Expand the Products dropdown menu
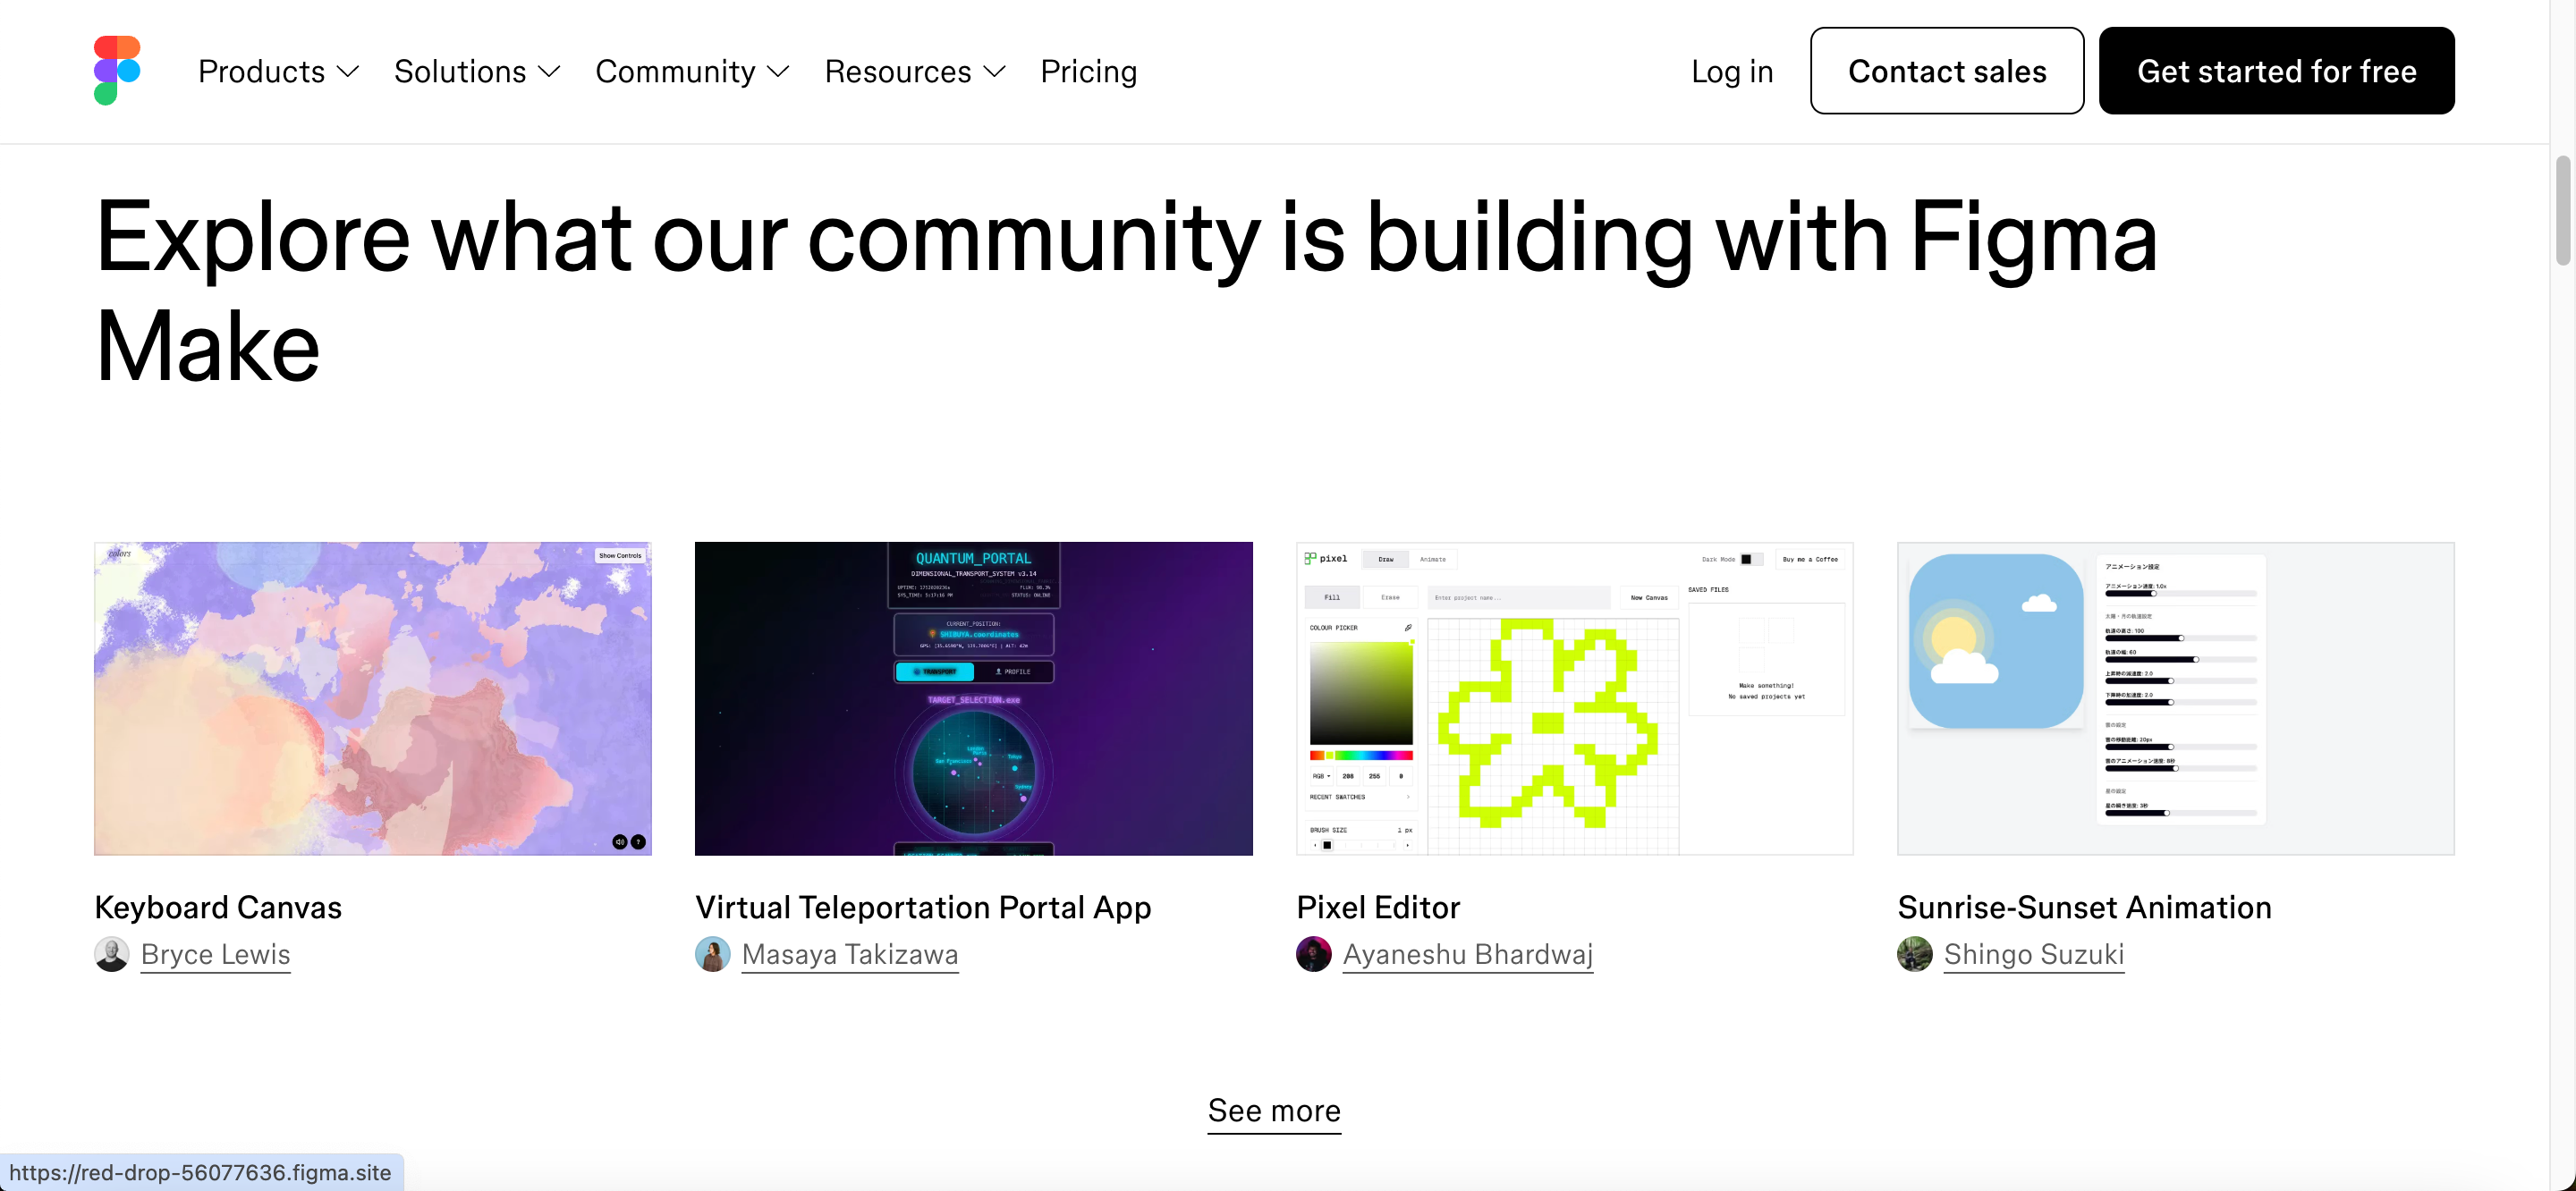 pyautogui.click(x=278, y=71)
